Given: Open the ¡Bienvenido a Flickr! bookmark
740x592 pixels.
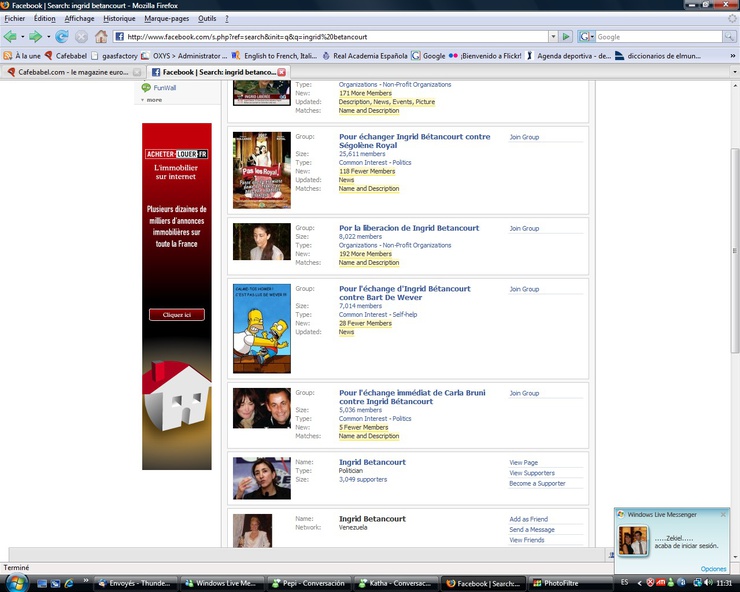Looking at the screenshot, I should click(485, 56).
